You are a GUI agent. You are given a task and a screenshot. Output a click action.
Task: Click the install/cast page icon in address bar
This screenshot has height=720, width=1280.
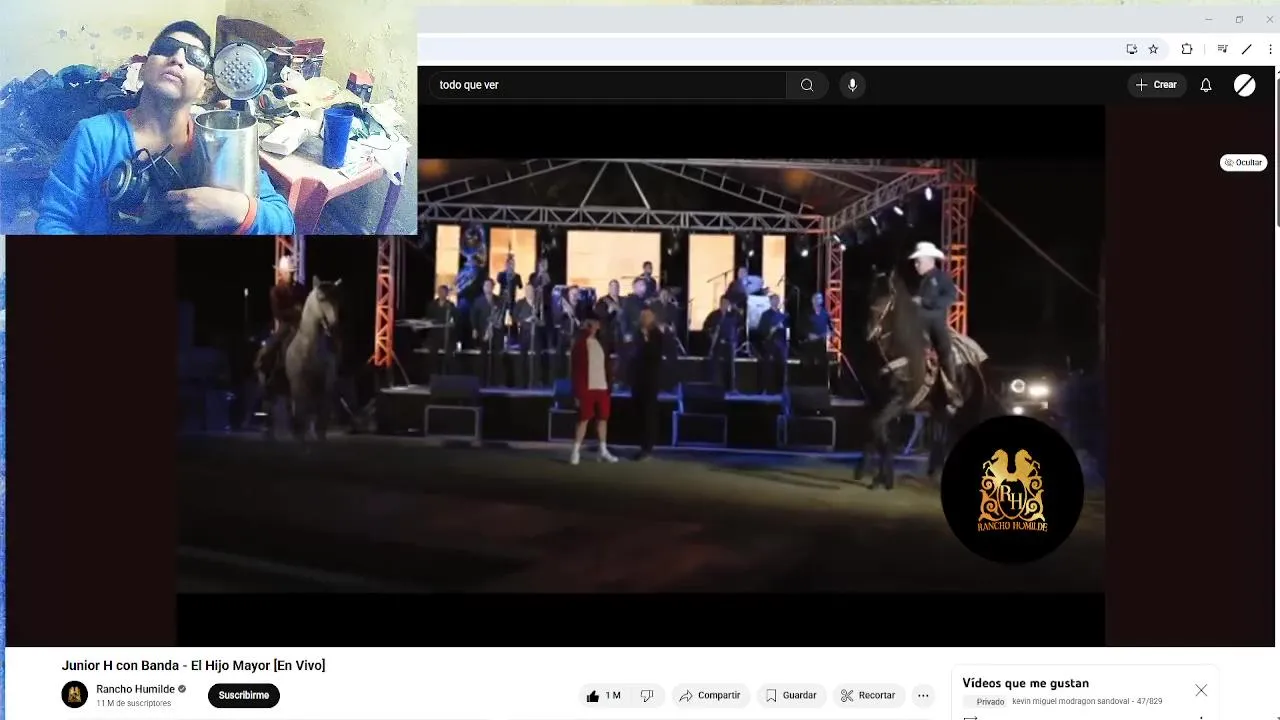(1132, 49)
